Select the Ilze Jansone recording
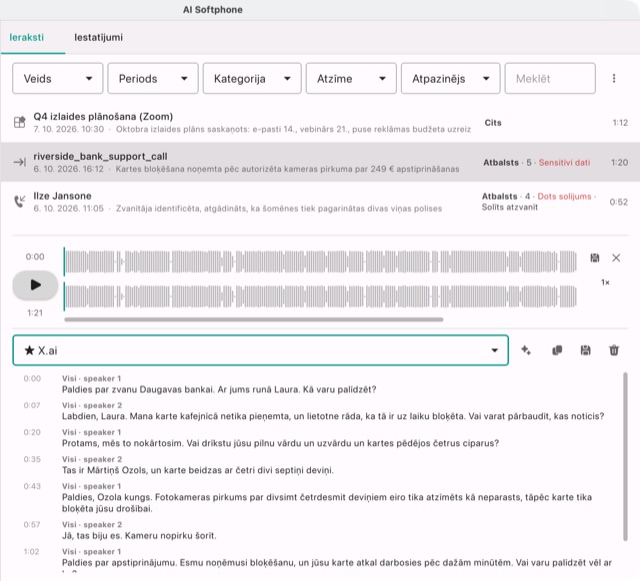 320,202
